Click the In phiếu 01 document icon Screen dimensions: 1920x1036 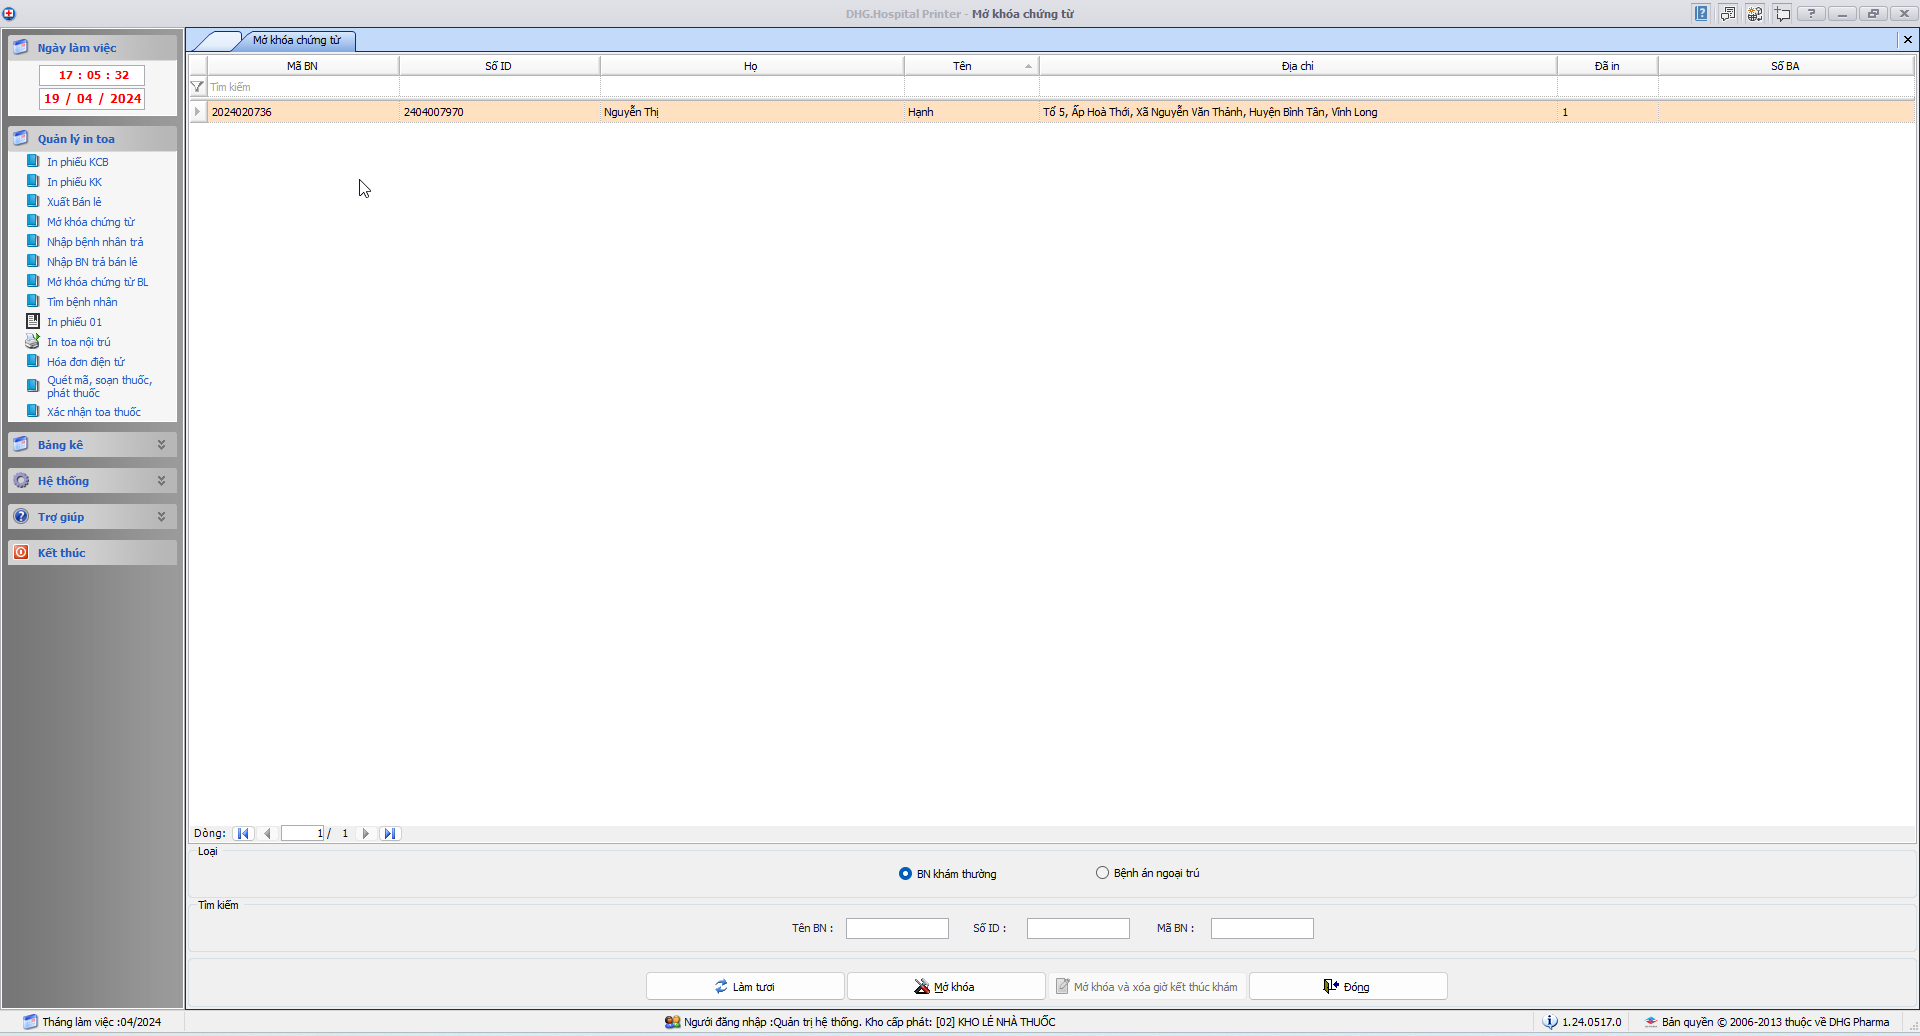[x=33, y=321]
